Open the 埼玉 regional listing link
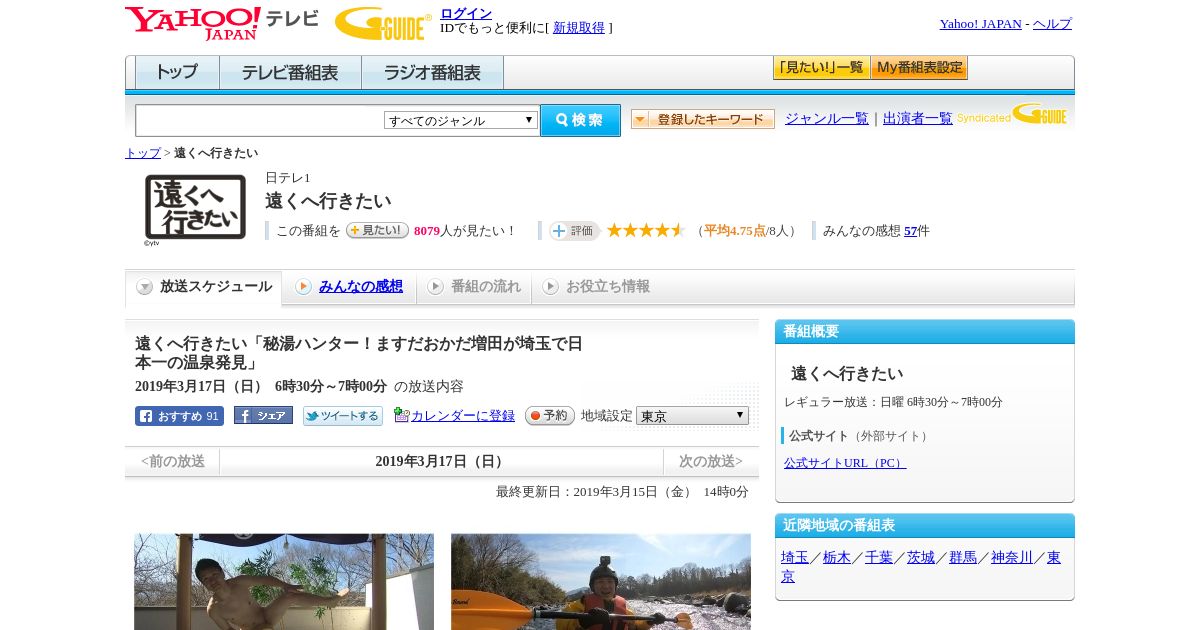 point(795,558)
